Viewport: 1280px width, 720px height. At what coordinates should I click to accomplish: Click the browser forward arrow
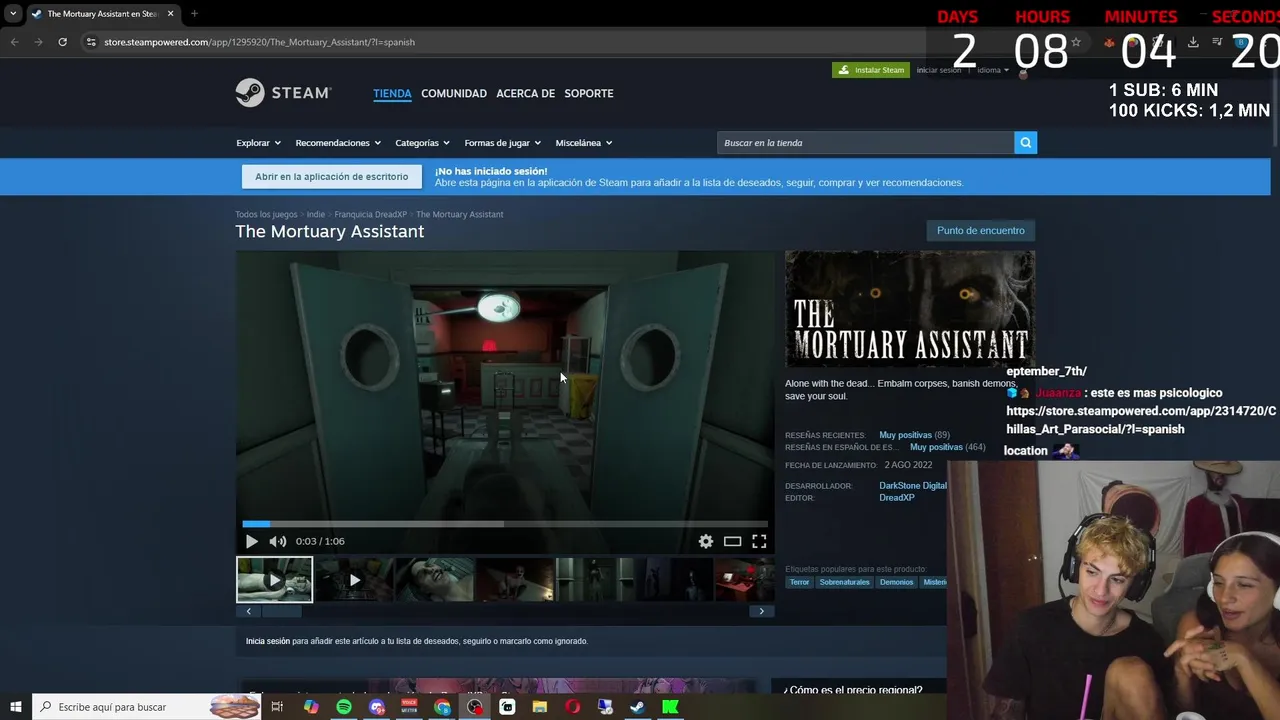coord(38,42)
